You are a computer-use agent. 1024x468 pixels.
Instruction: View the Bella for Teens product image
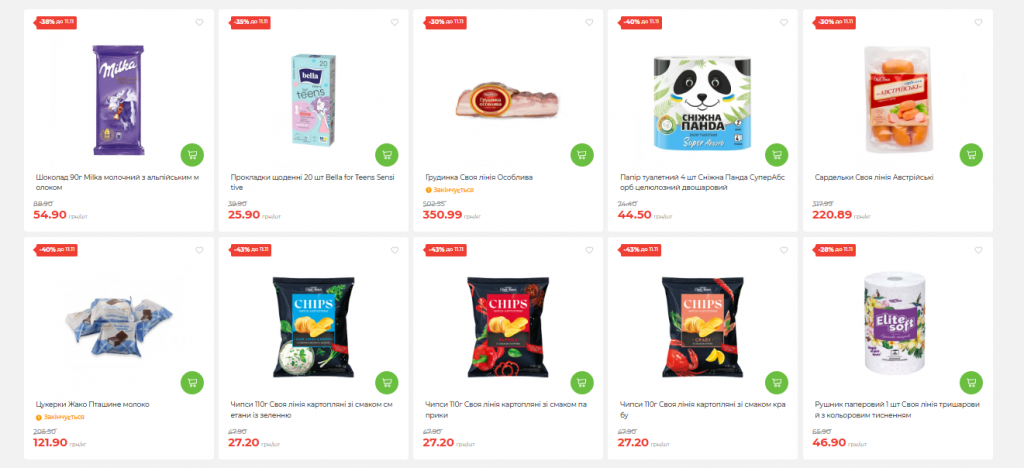[313, 99]
